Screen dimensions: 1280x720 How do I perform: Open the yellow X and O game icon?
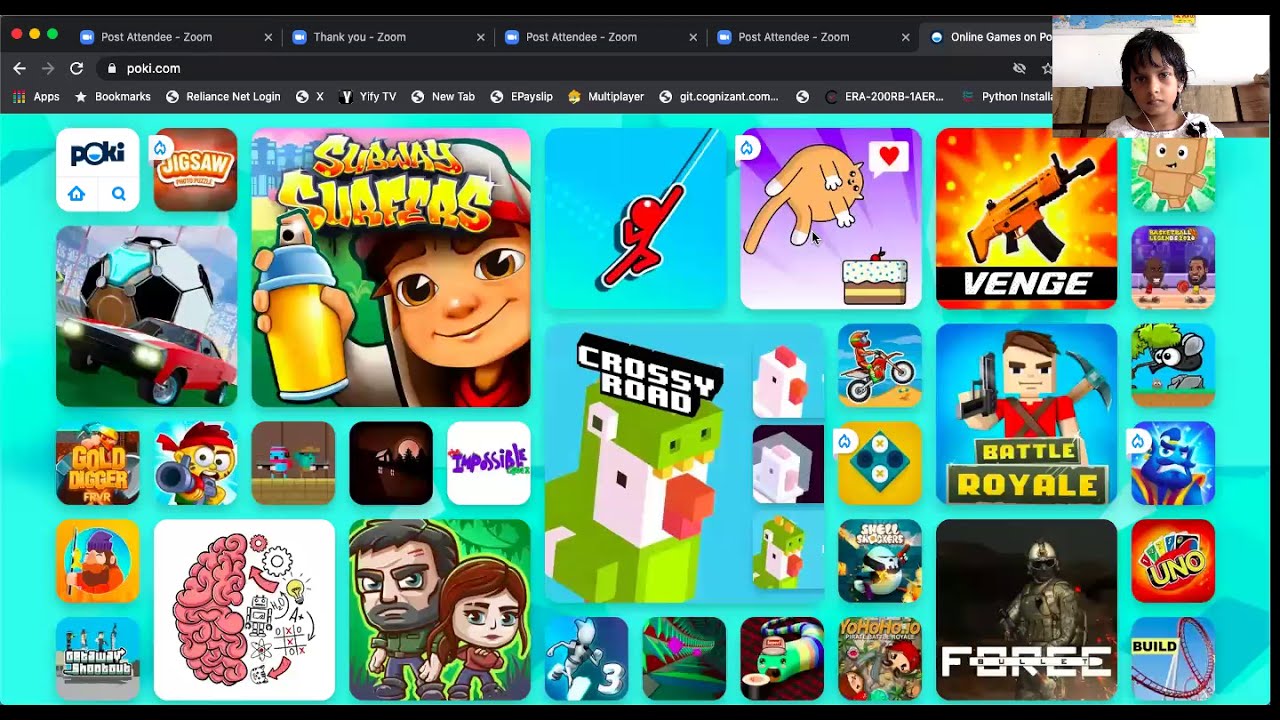[880, 463]
